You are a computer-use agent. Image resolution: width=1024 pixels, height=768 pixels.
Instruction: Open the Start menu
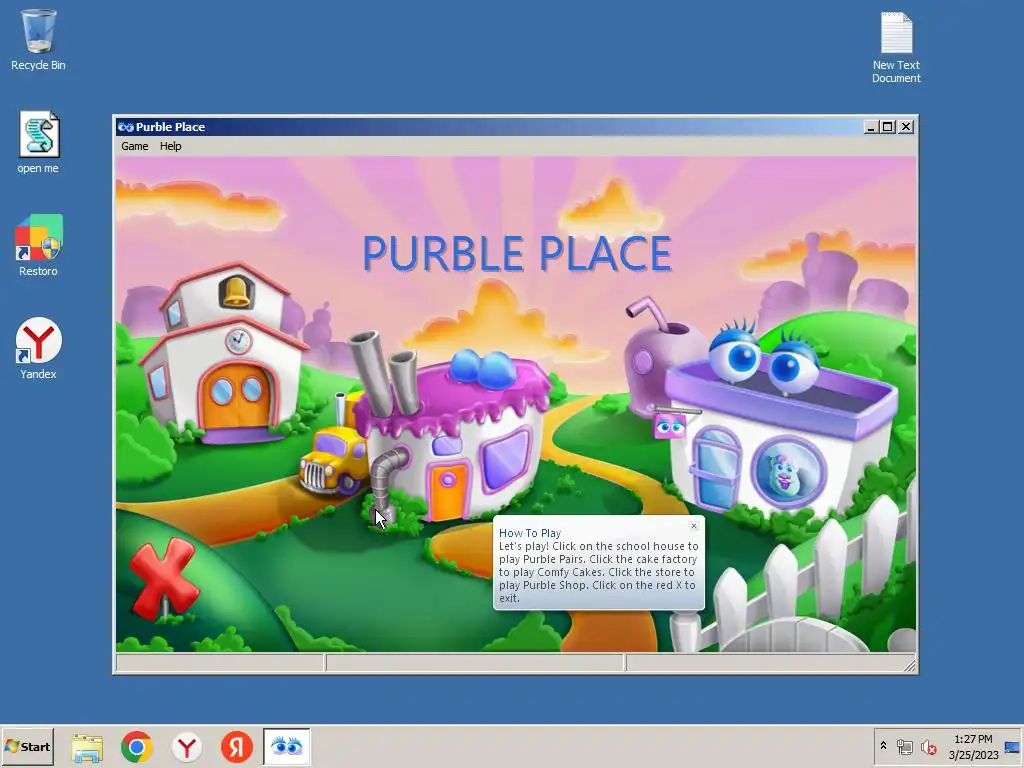[x=27, y=746]
